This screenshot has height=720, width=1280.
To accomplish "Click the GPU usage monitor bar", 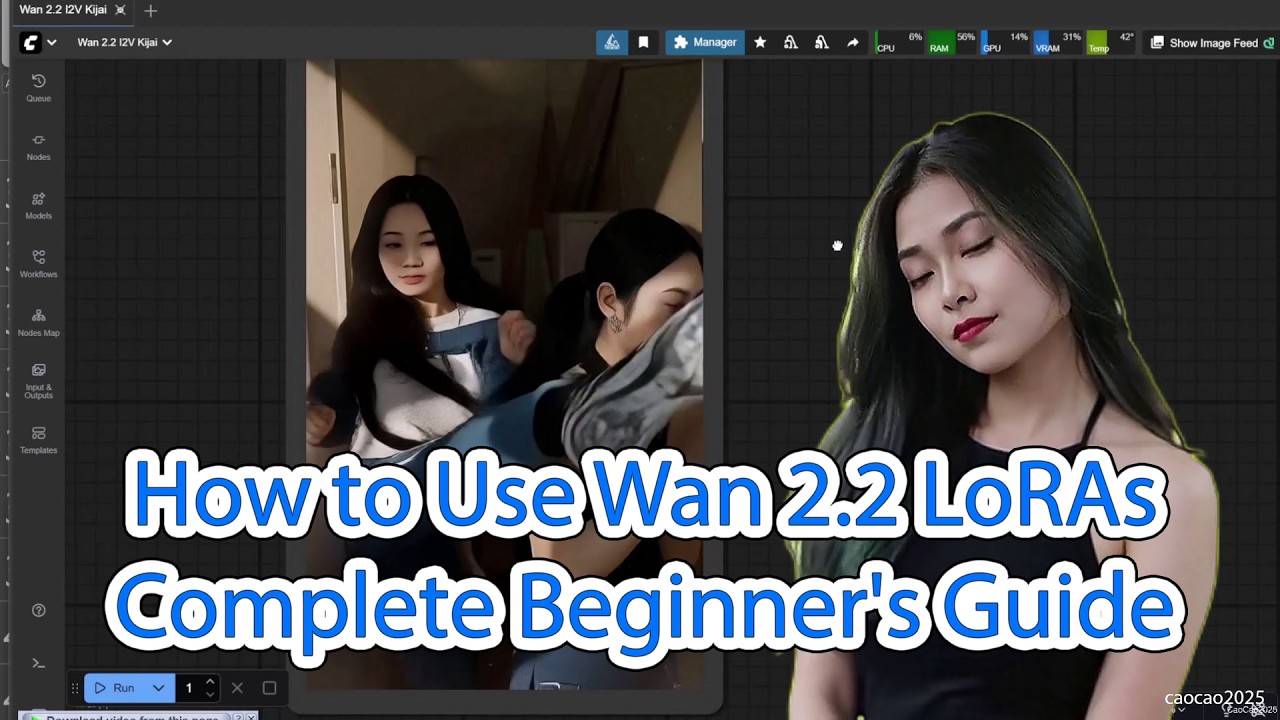I will click(1006, 43).
